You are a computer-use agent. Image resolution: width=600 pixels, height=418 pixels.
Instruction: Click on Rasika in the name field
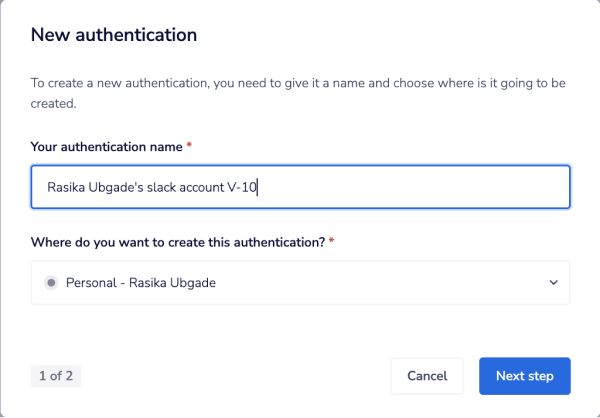[x=67, y=187]
